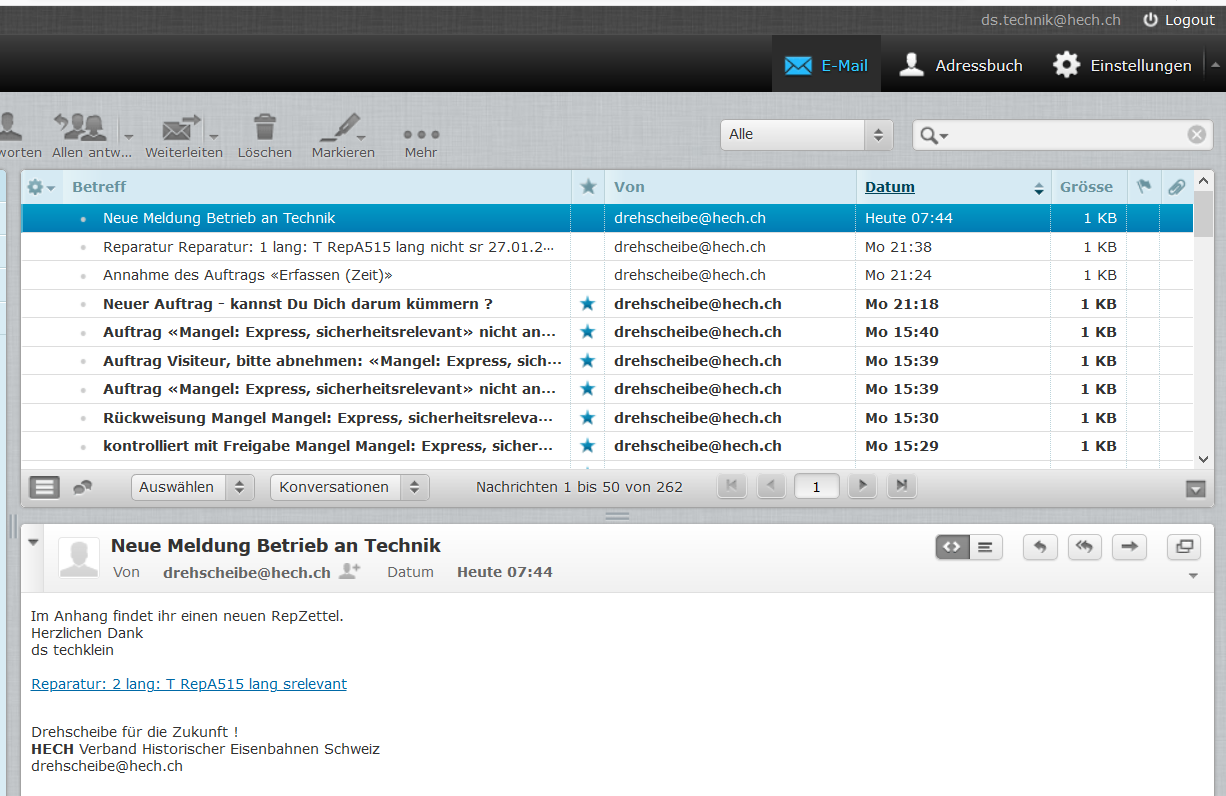Go to next page of messages
Screen dimensions: 1226x796
pos(862,486)
